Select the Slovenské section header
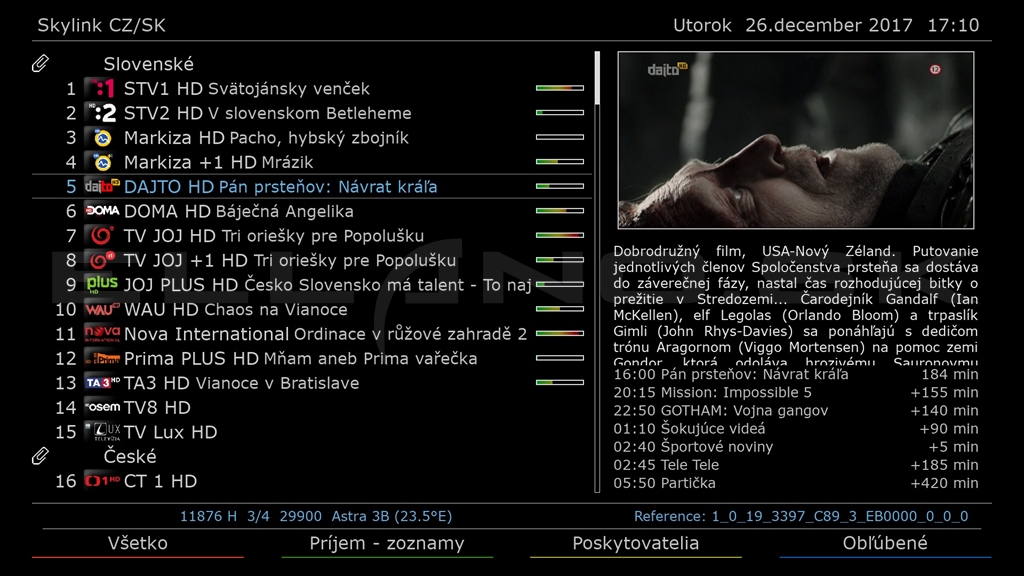This screenshot has height=576, width=1024. [x=148, y=64]
